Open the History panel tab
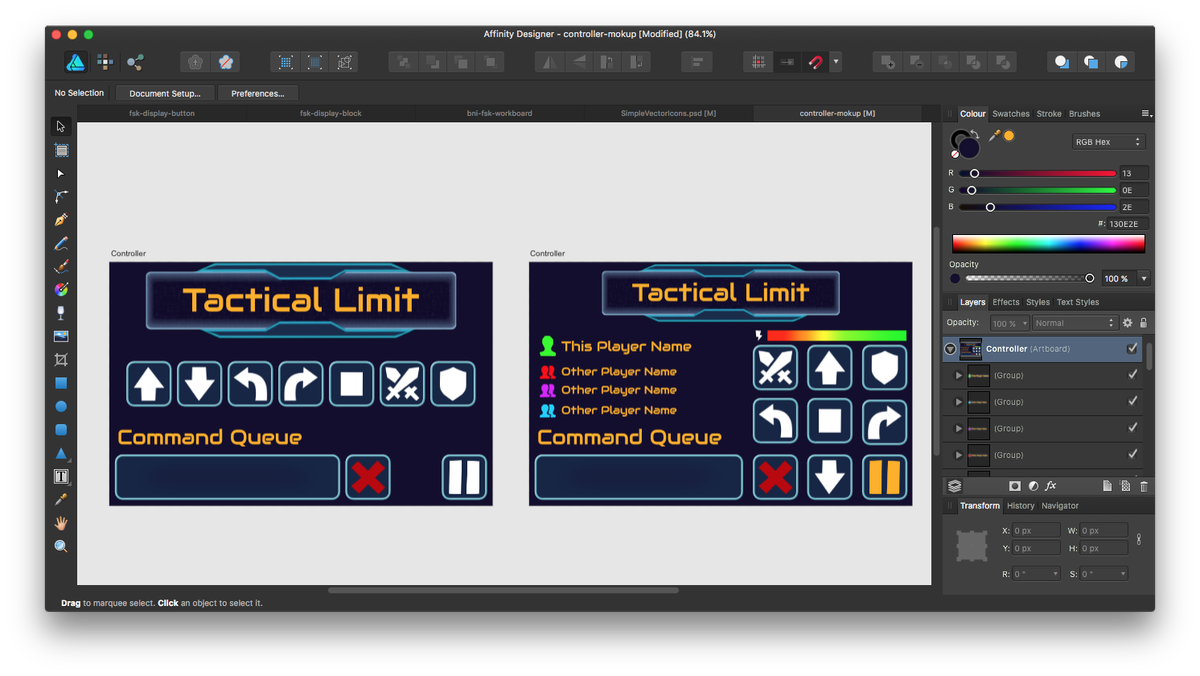 point(1021,506)
